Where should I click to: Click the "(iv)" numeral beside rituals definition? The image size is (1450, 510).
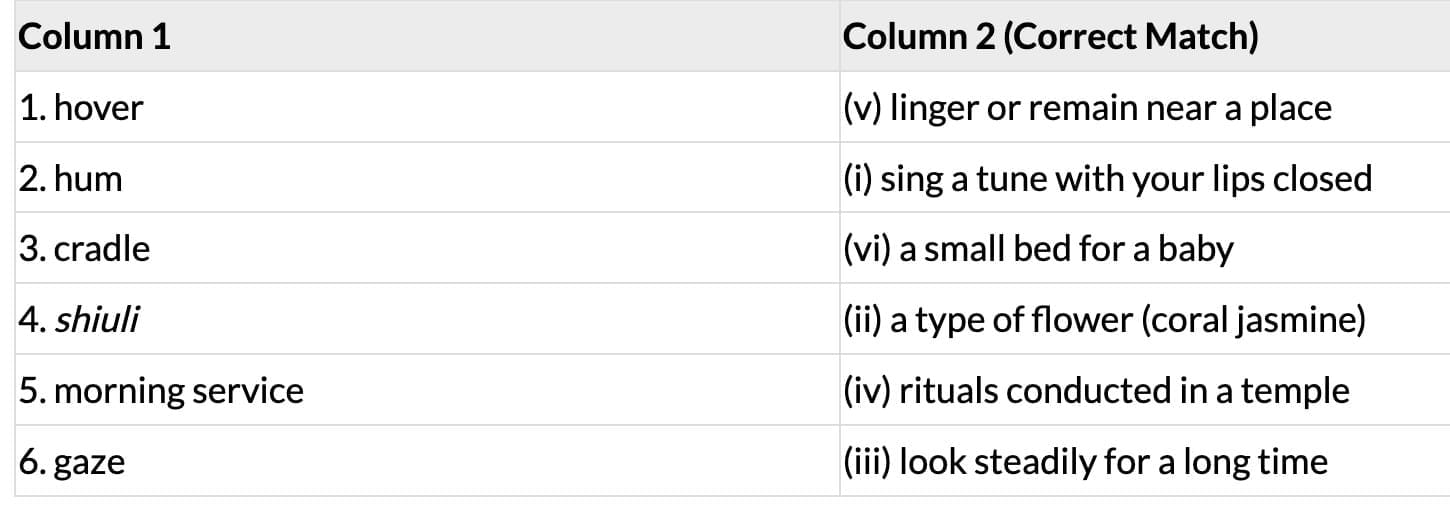tap(867, 391)
